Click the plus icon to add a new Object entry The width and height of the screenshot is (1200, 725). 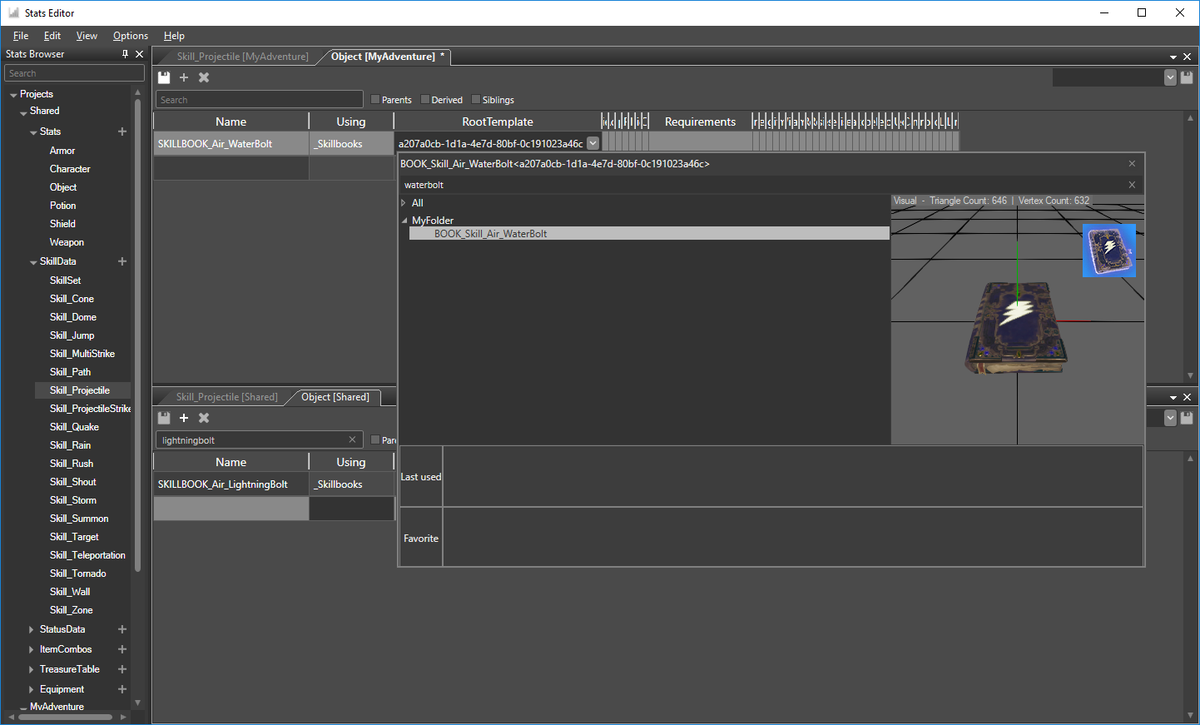[x=184, y=77]
